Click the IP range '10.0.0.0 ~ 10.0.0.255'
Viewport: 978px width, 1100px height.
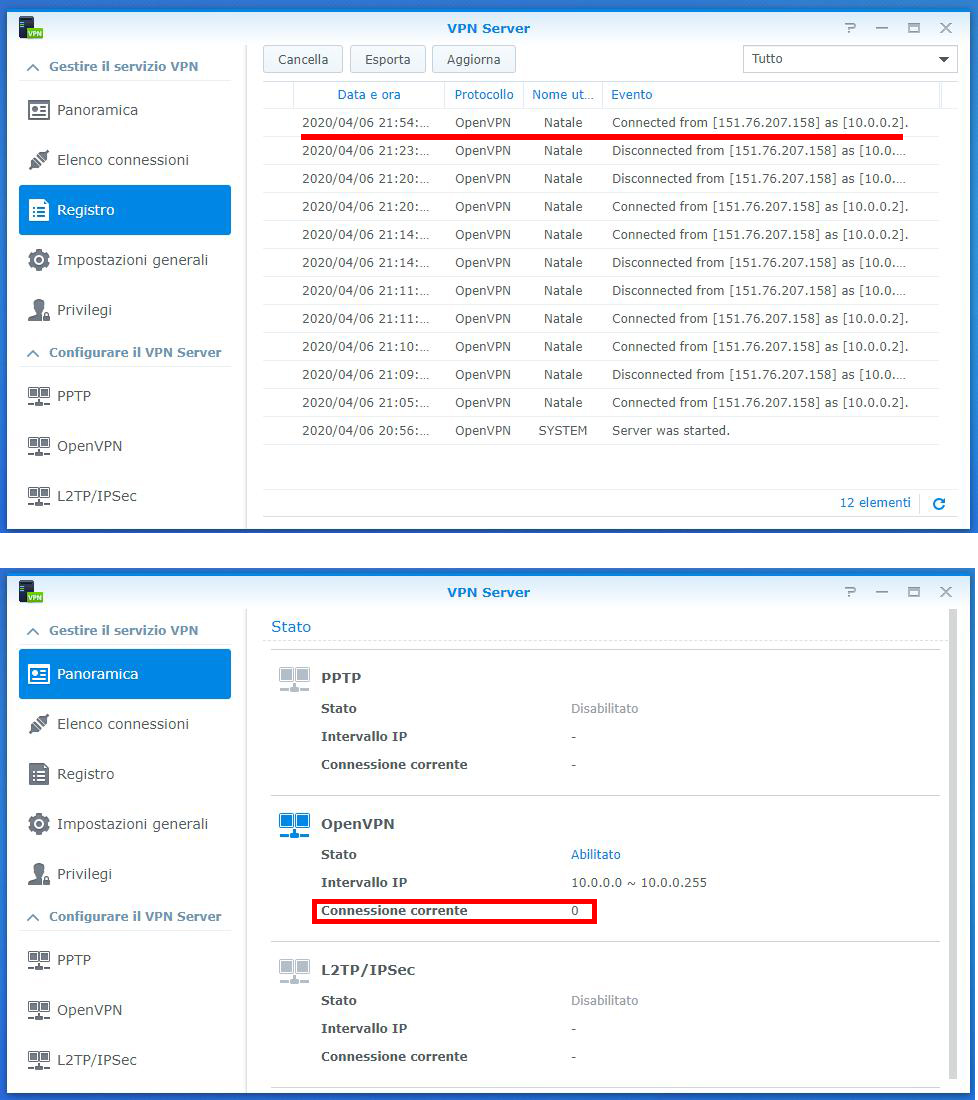(x=638, y=883)
